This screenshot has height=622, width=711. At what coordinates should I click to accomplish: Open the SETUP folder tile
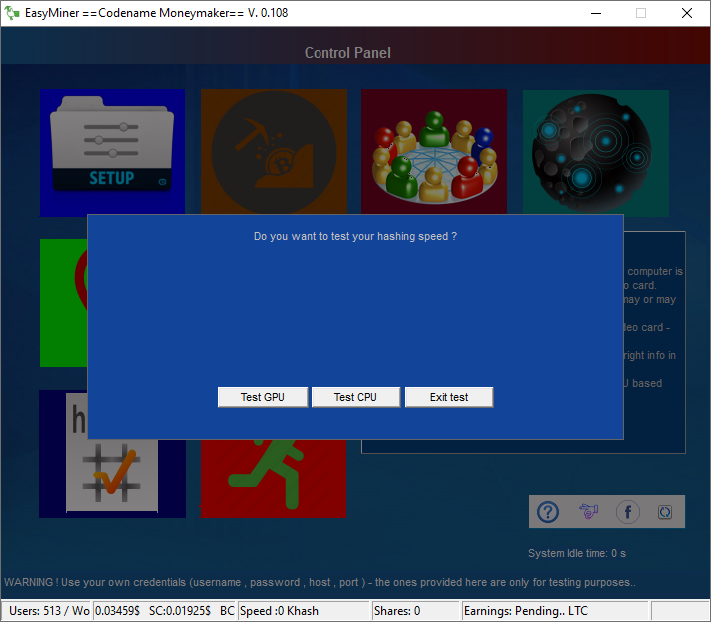(x=112, y=152)
